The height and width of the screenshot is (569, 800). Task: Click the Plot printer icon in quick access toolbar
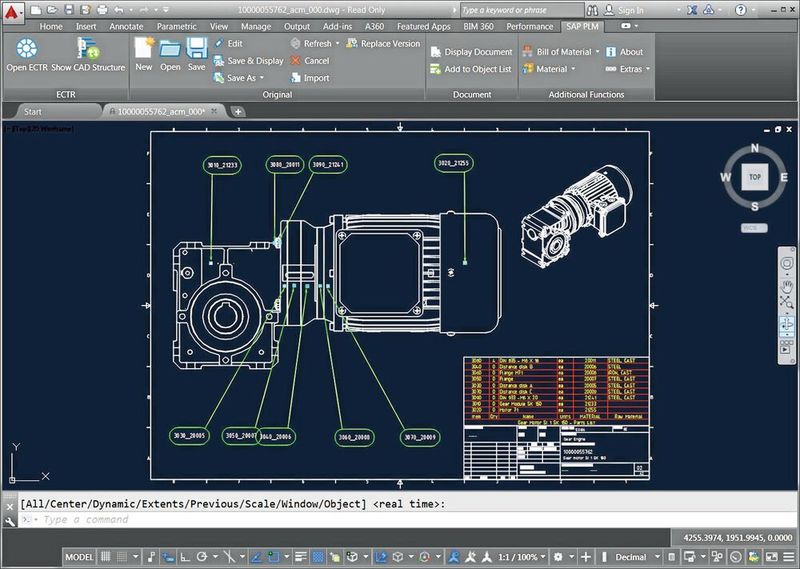(102, 10)
